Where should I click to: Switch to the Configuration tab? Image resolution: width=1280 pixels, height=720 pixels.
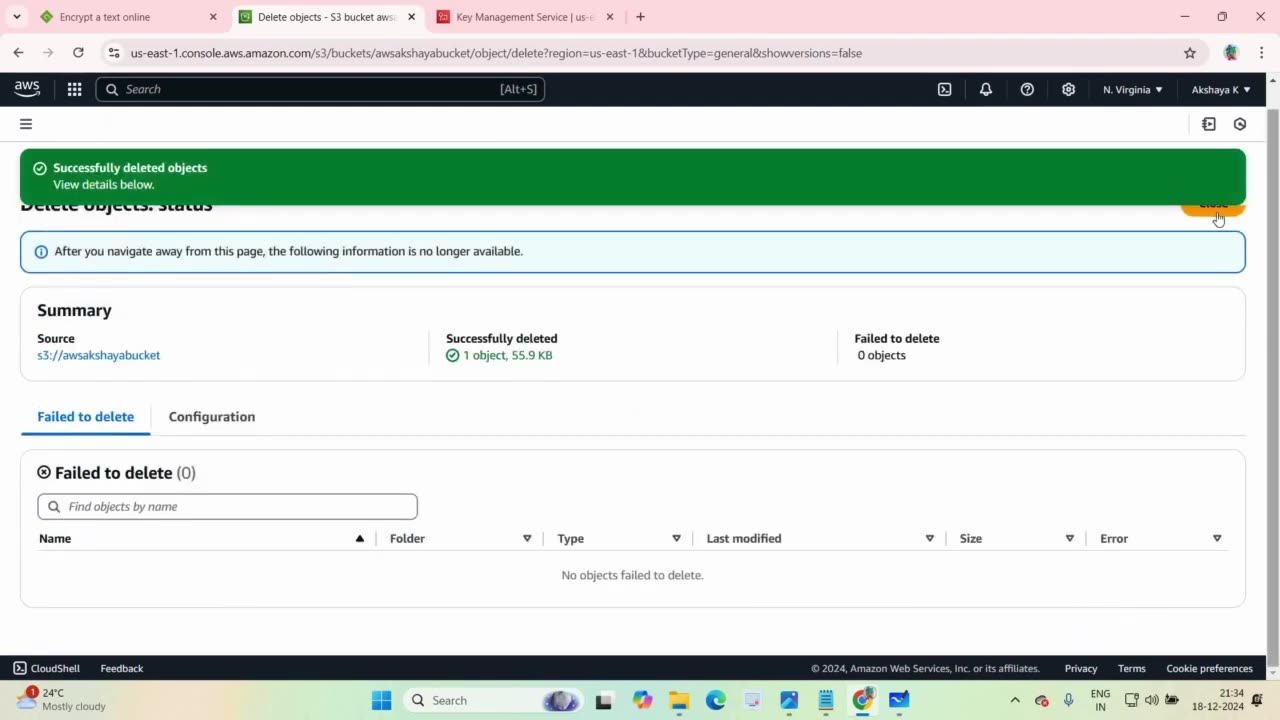pos(212,417)
